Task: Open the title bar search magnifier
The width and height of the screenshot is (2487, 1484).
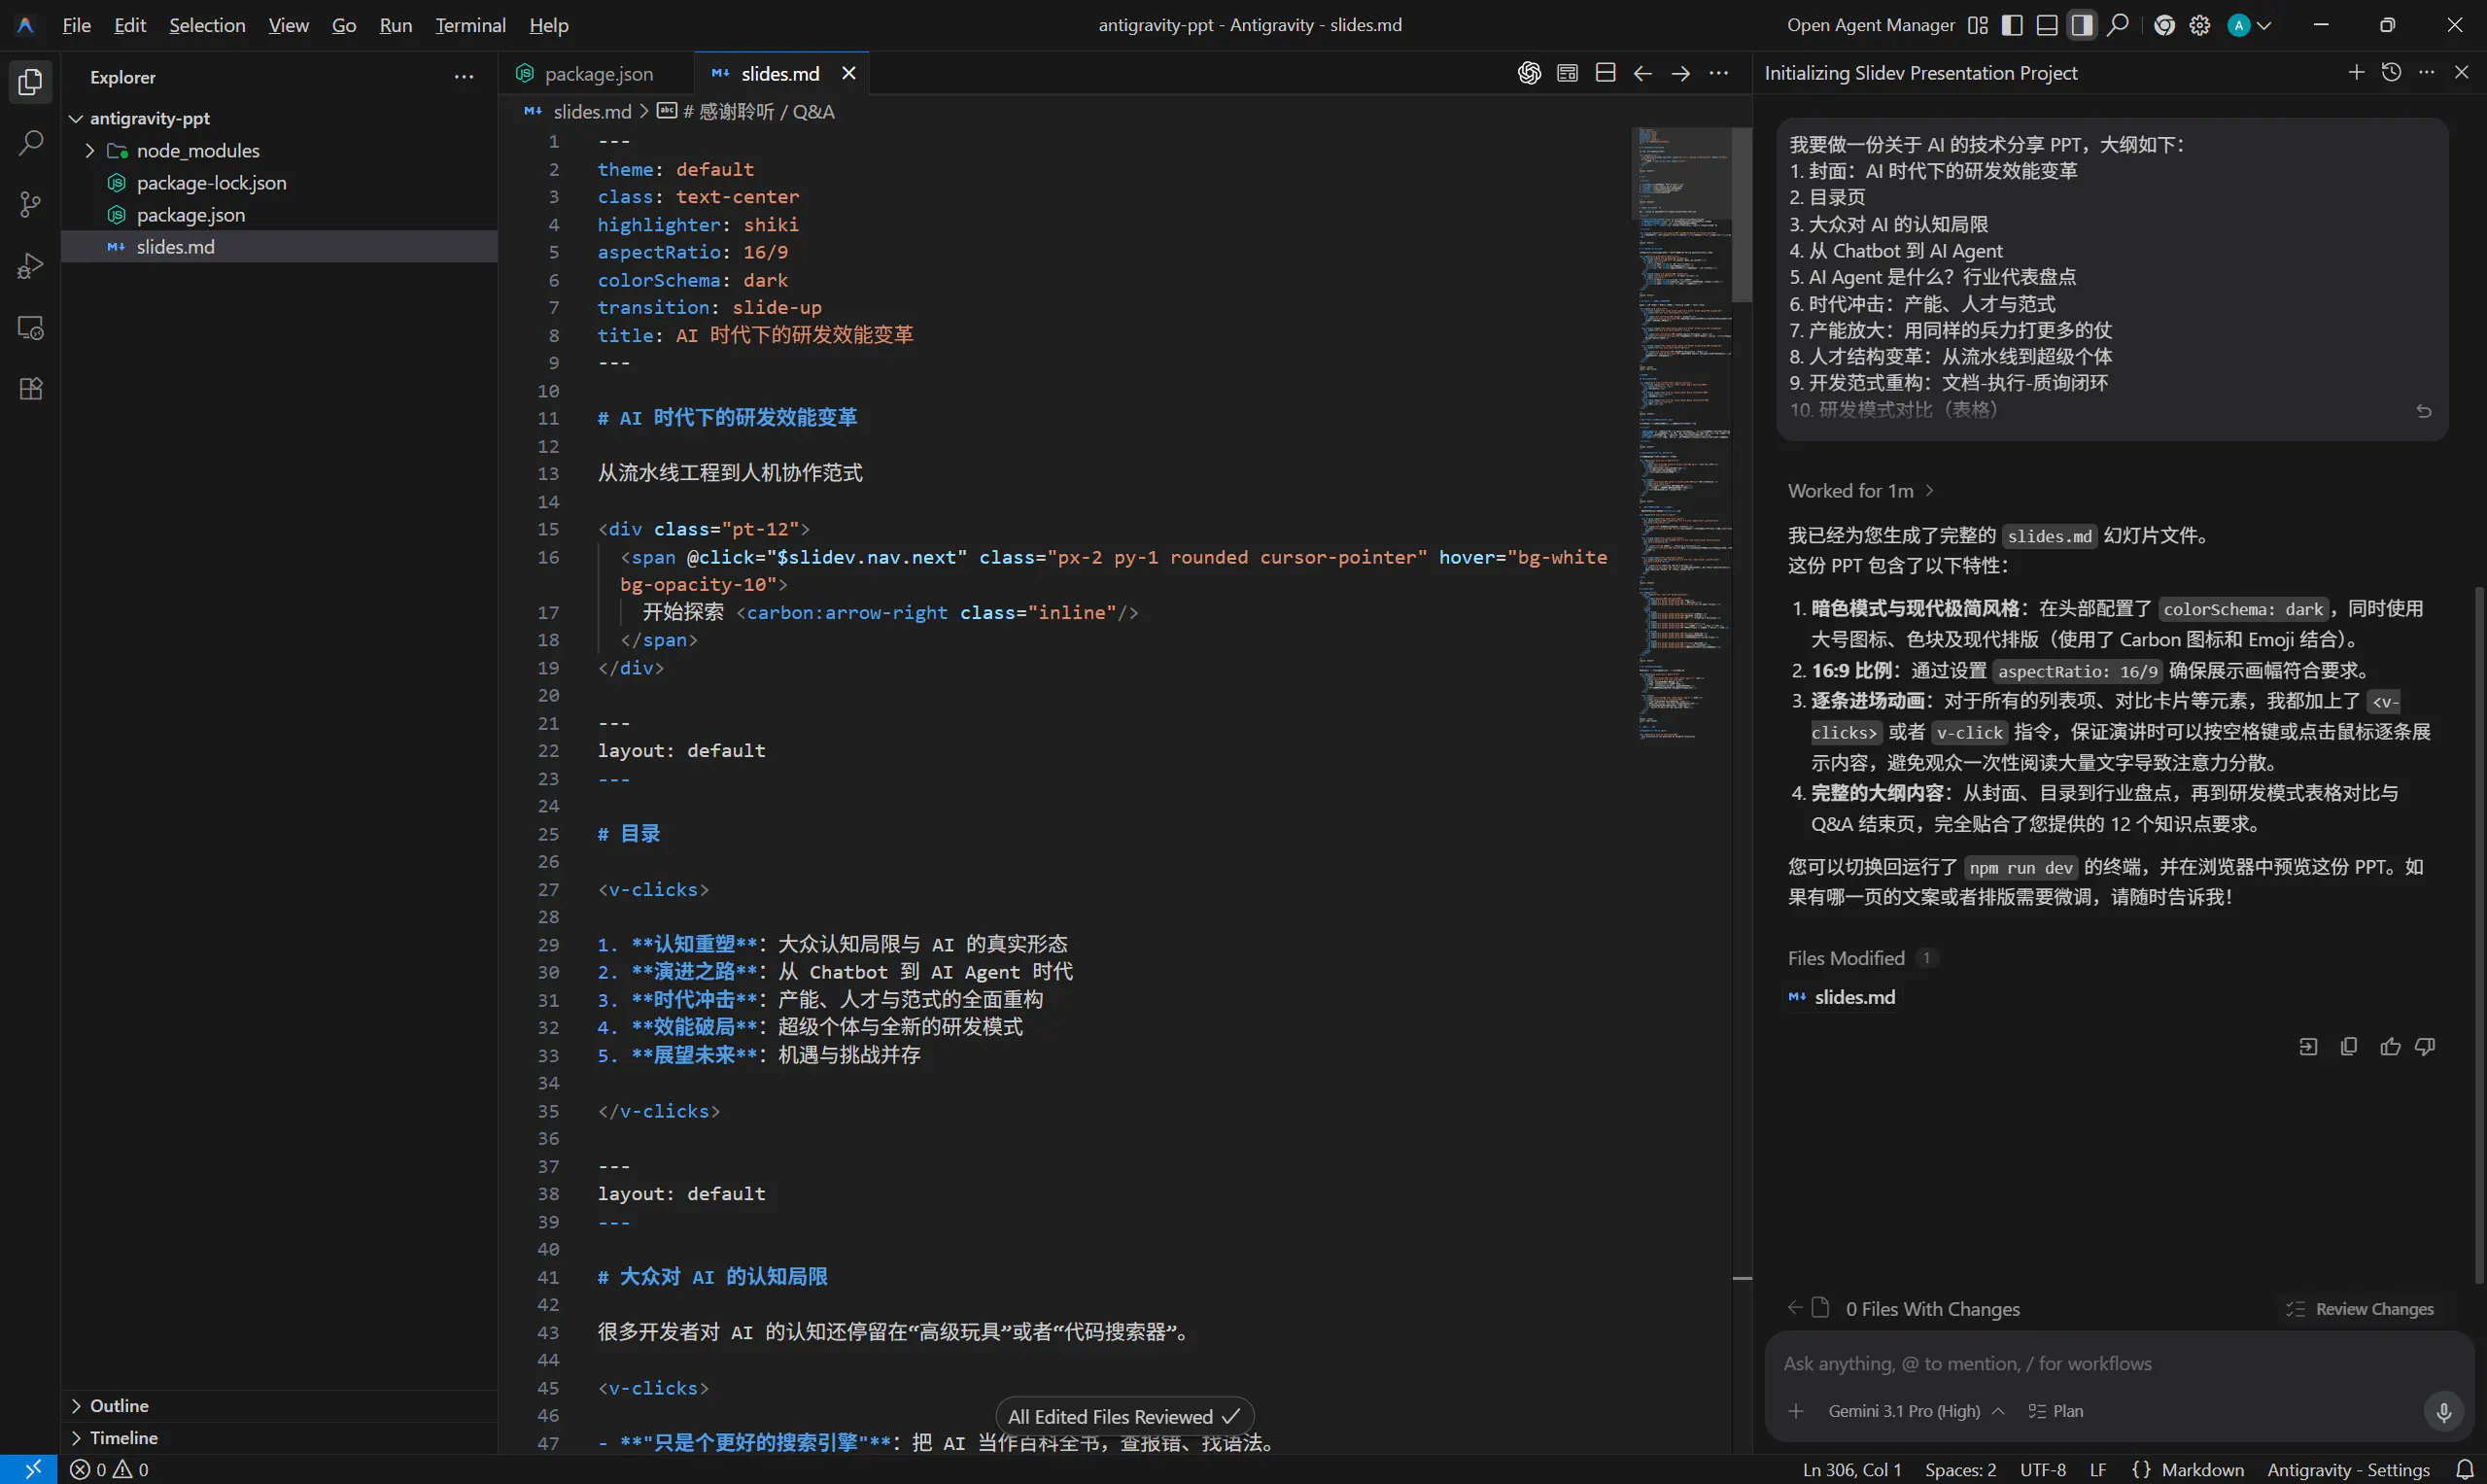Action: (2117, 25)
